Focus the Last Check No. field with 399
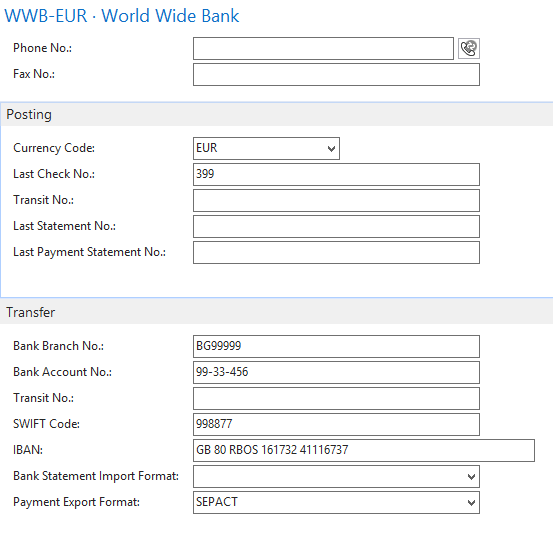Viewport: 553px width, 537px height. (x=336, y=174)
